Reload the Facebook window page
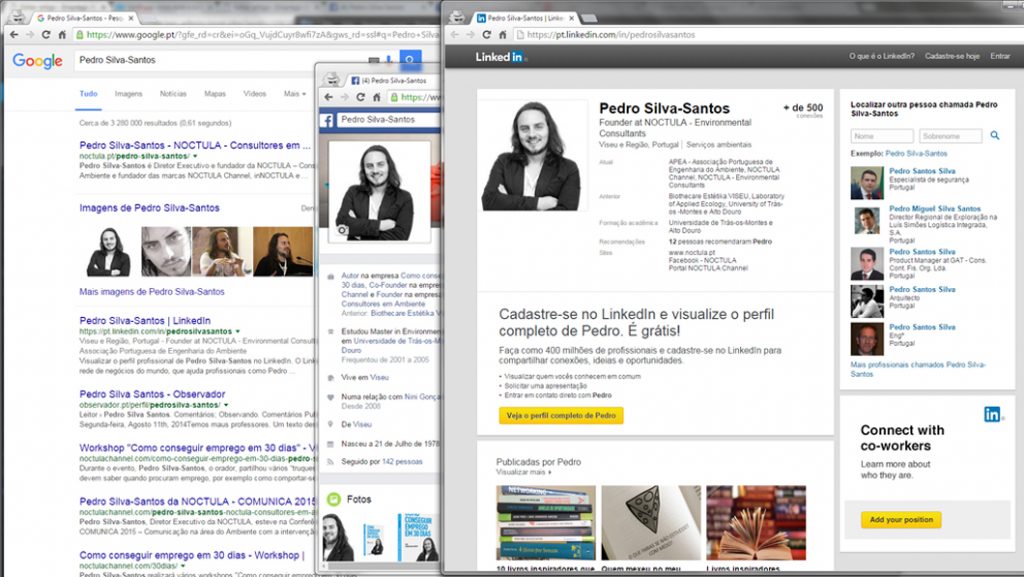1024x577 pixels. (x=360, y=97)
